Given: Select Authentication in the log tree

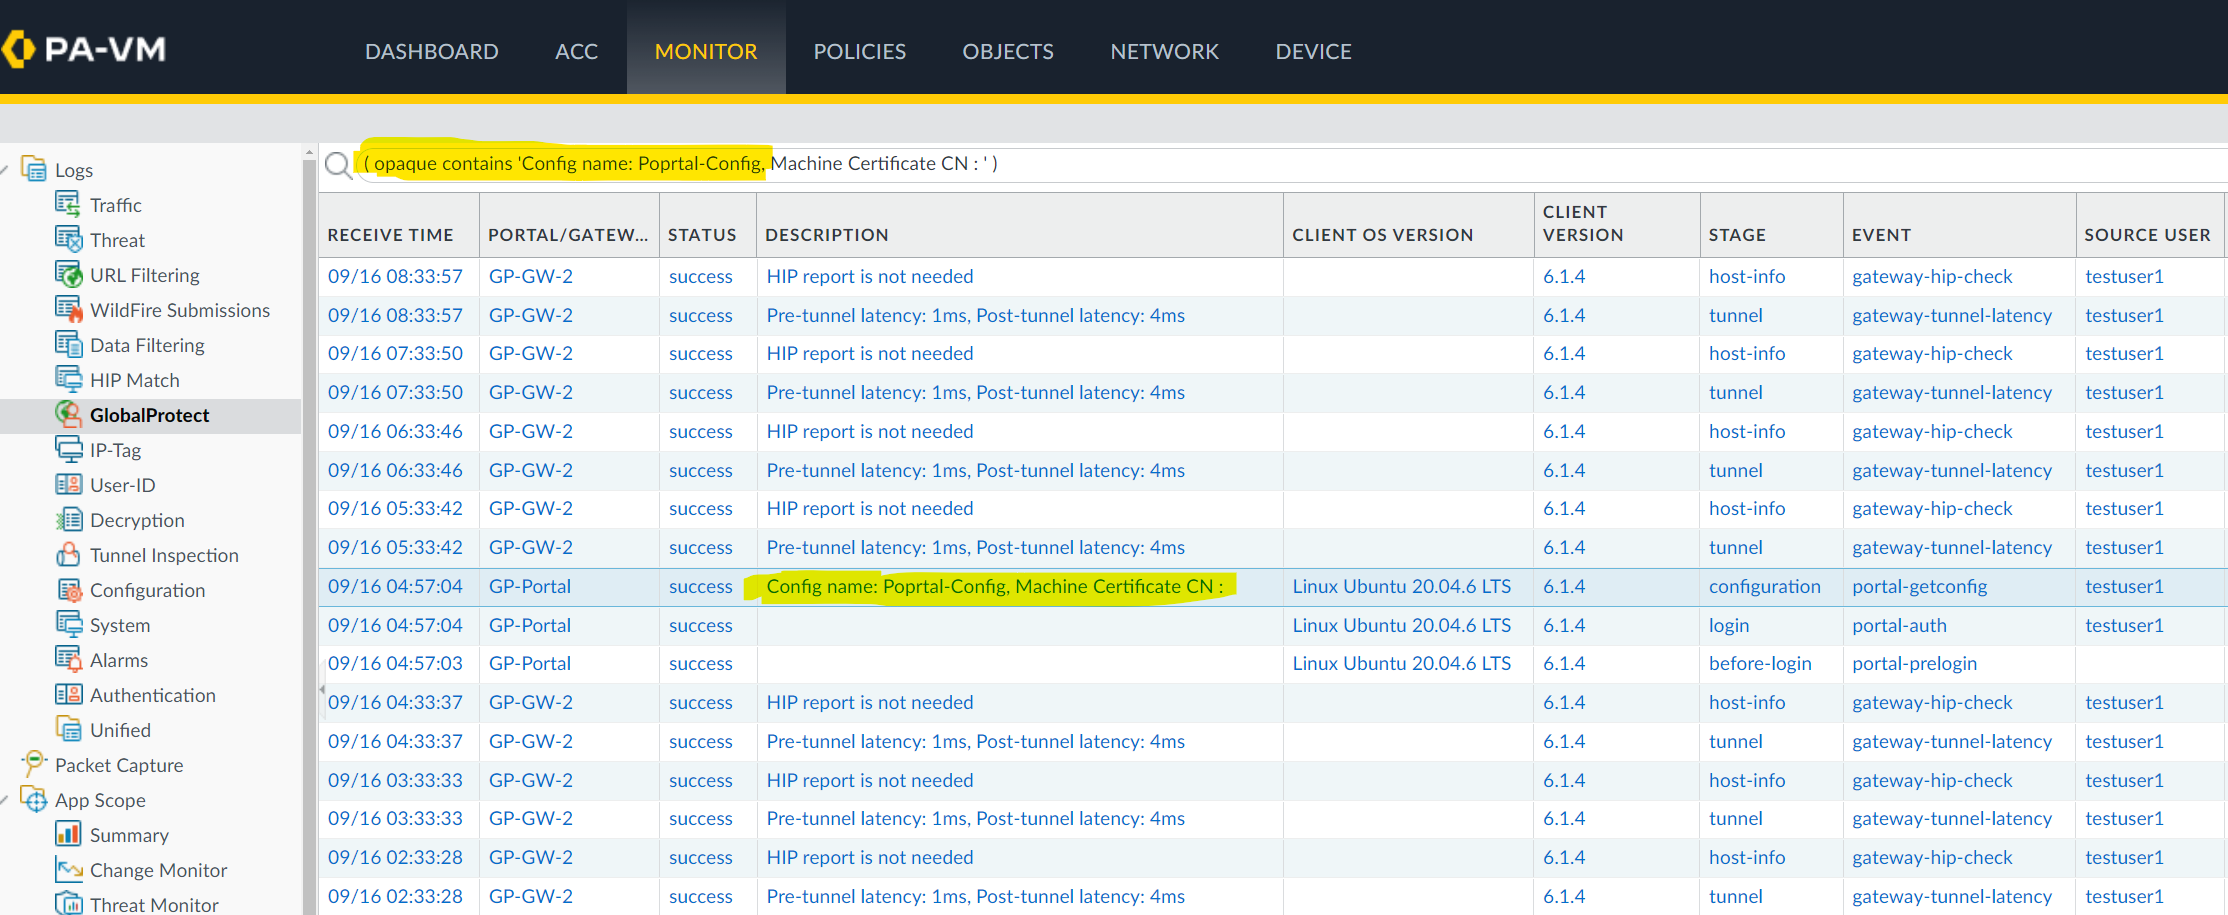Looking at the screenshot, I should click(152, 695).
